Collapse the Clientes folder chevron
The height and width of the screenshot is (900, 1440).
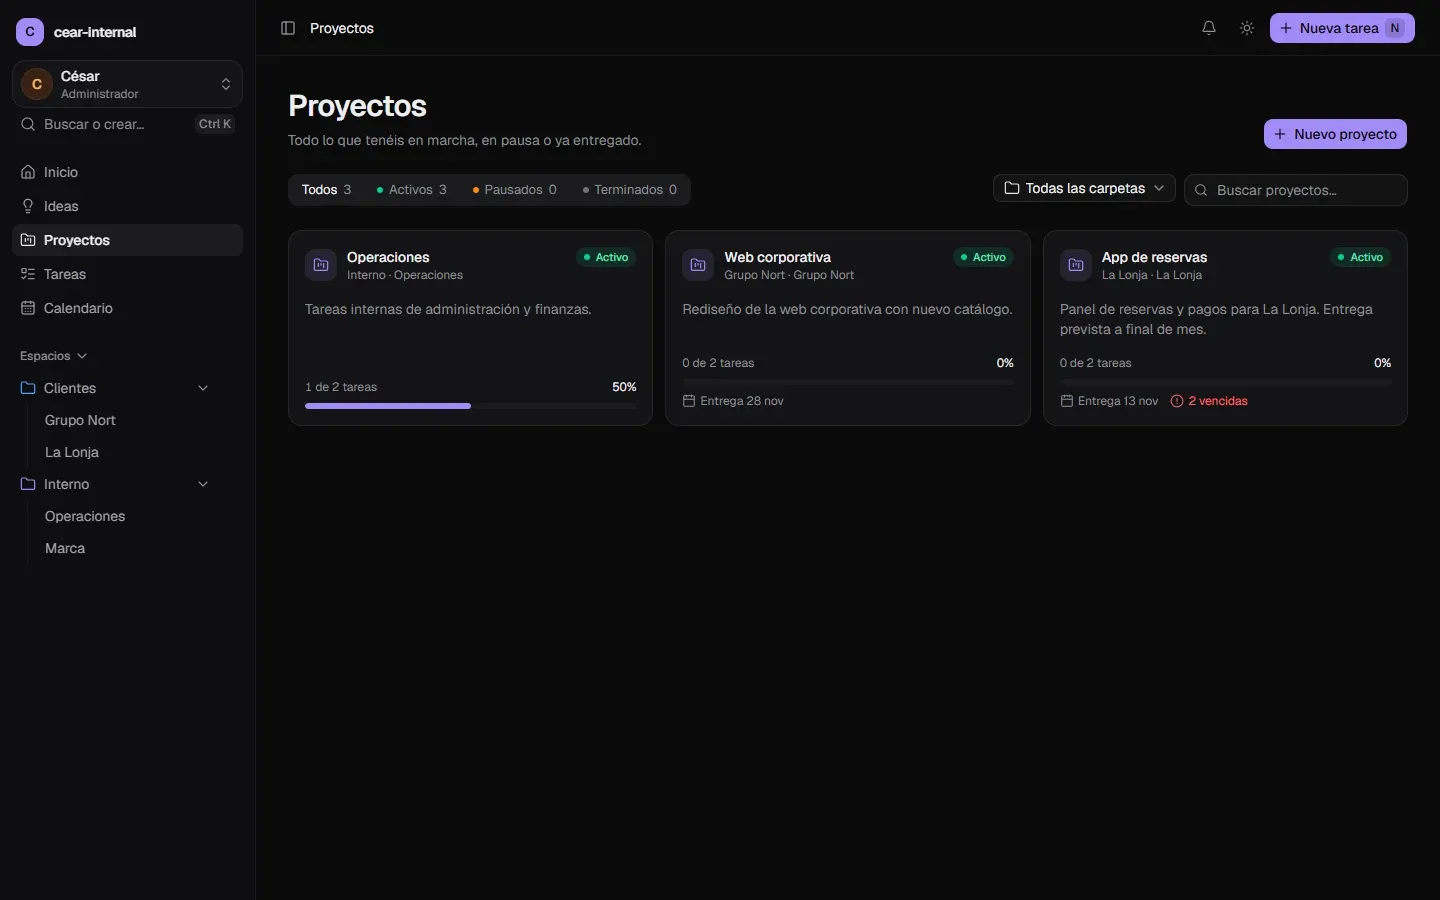click(203, 388)
